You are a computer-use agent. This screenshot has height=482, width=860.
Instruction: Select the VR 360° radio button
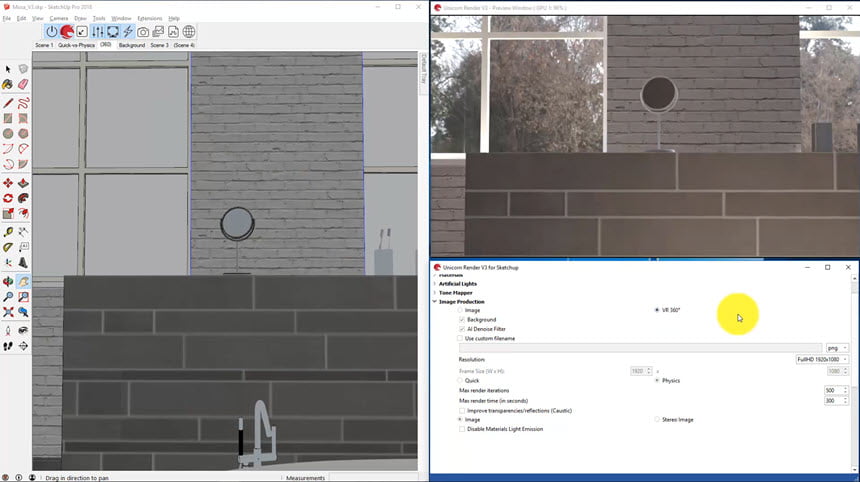(657, 310)
